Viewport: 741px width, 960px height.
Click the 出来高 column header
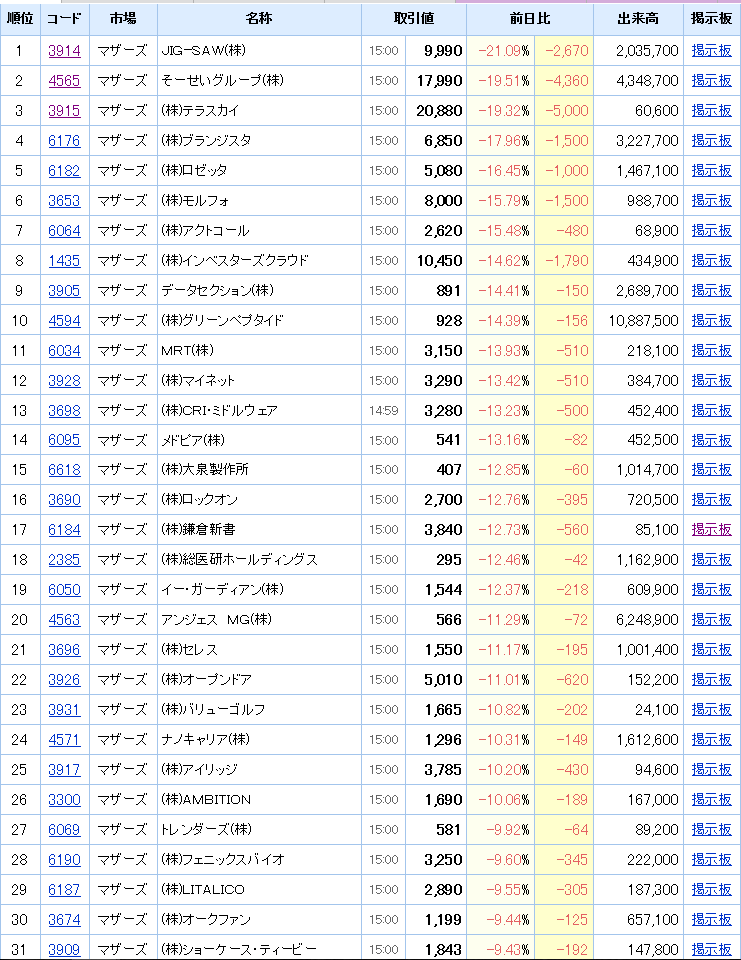[x=638, y=19]
